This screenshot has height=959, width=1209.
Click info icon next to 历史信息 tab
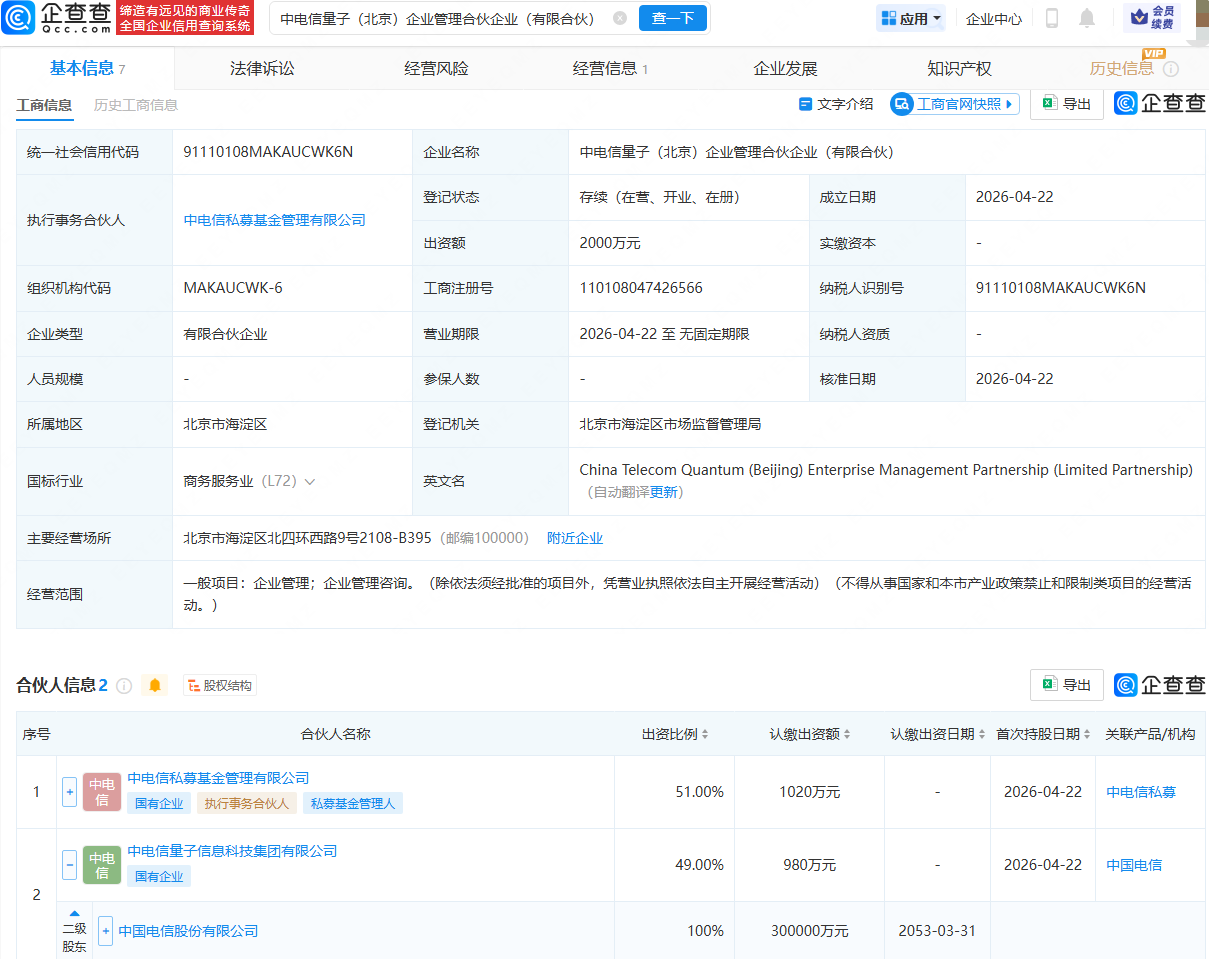[x=1171, y=69]
